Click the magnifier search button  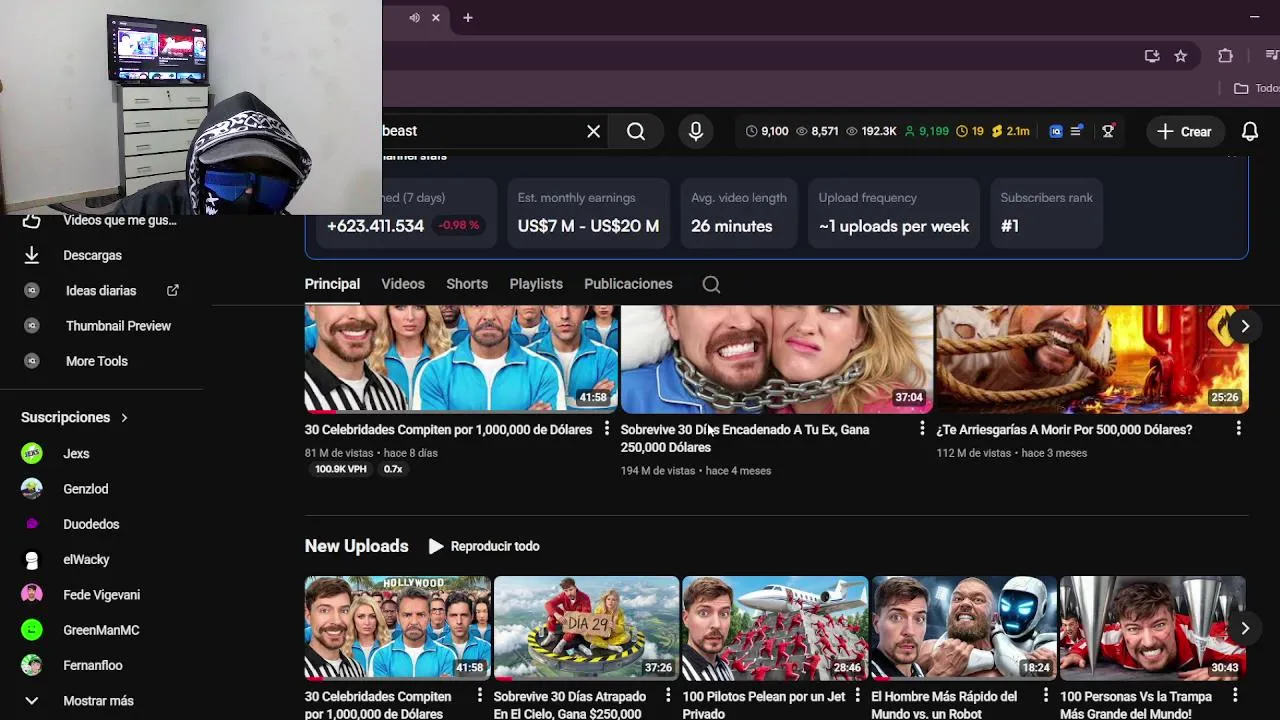(636, 131)
